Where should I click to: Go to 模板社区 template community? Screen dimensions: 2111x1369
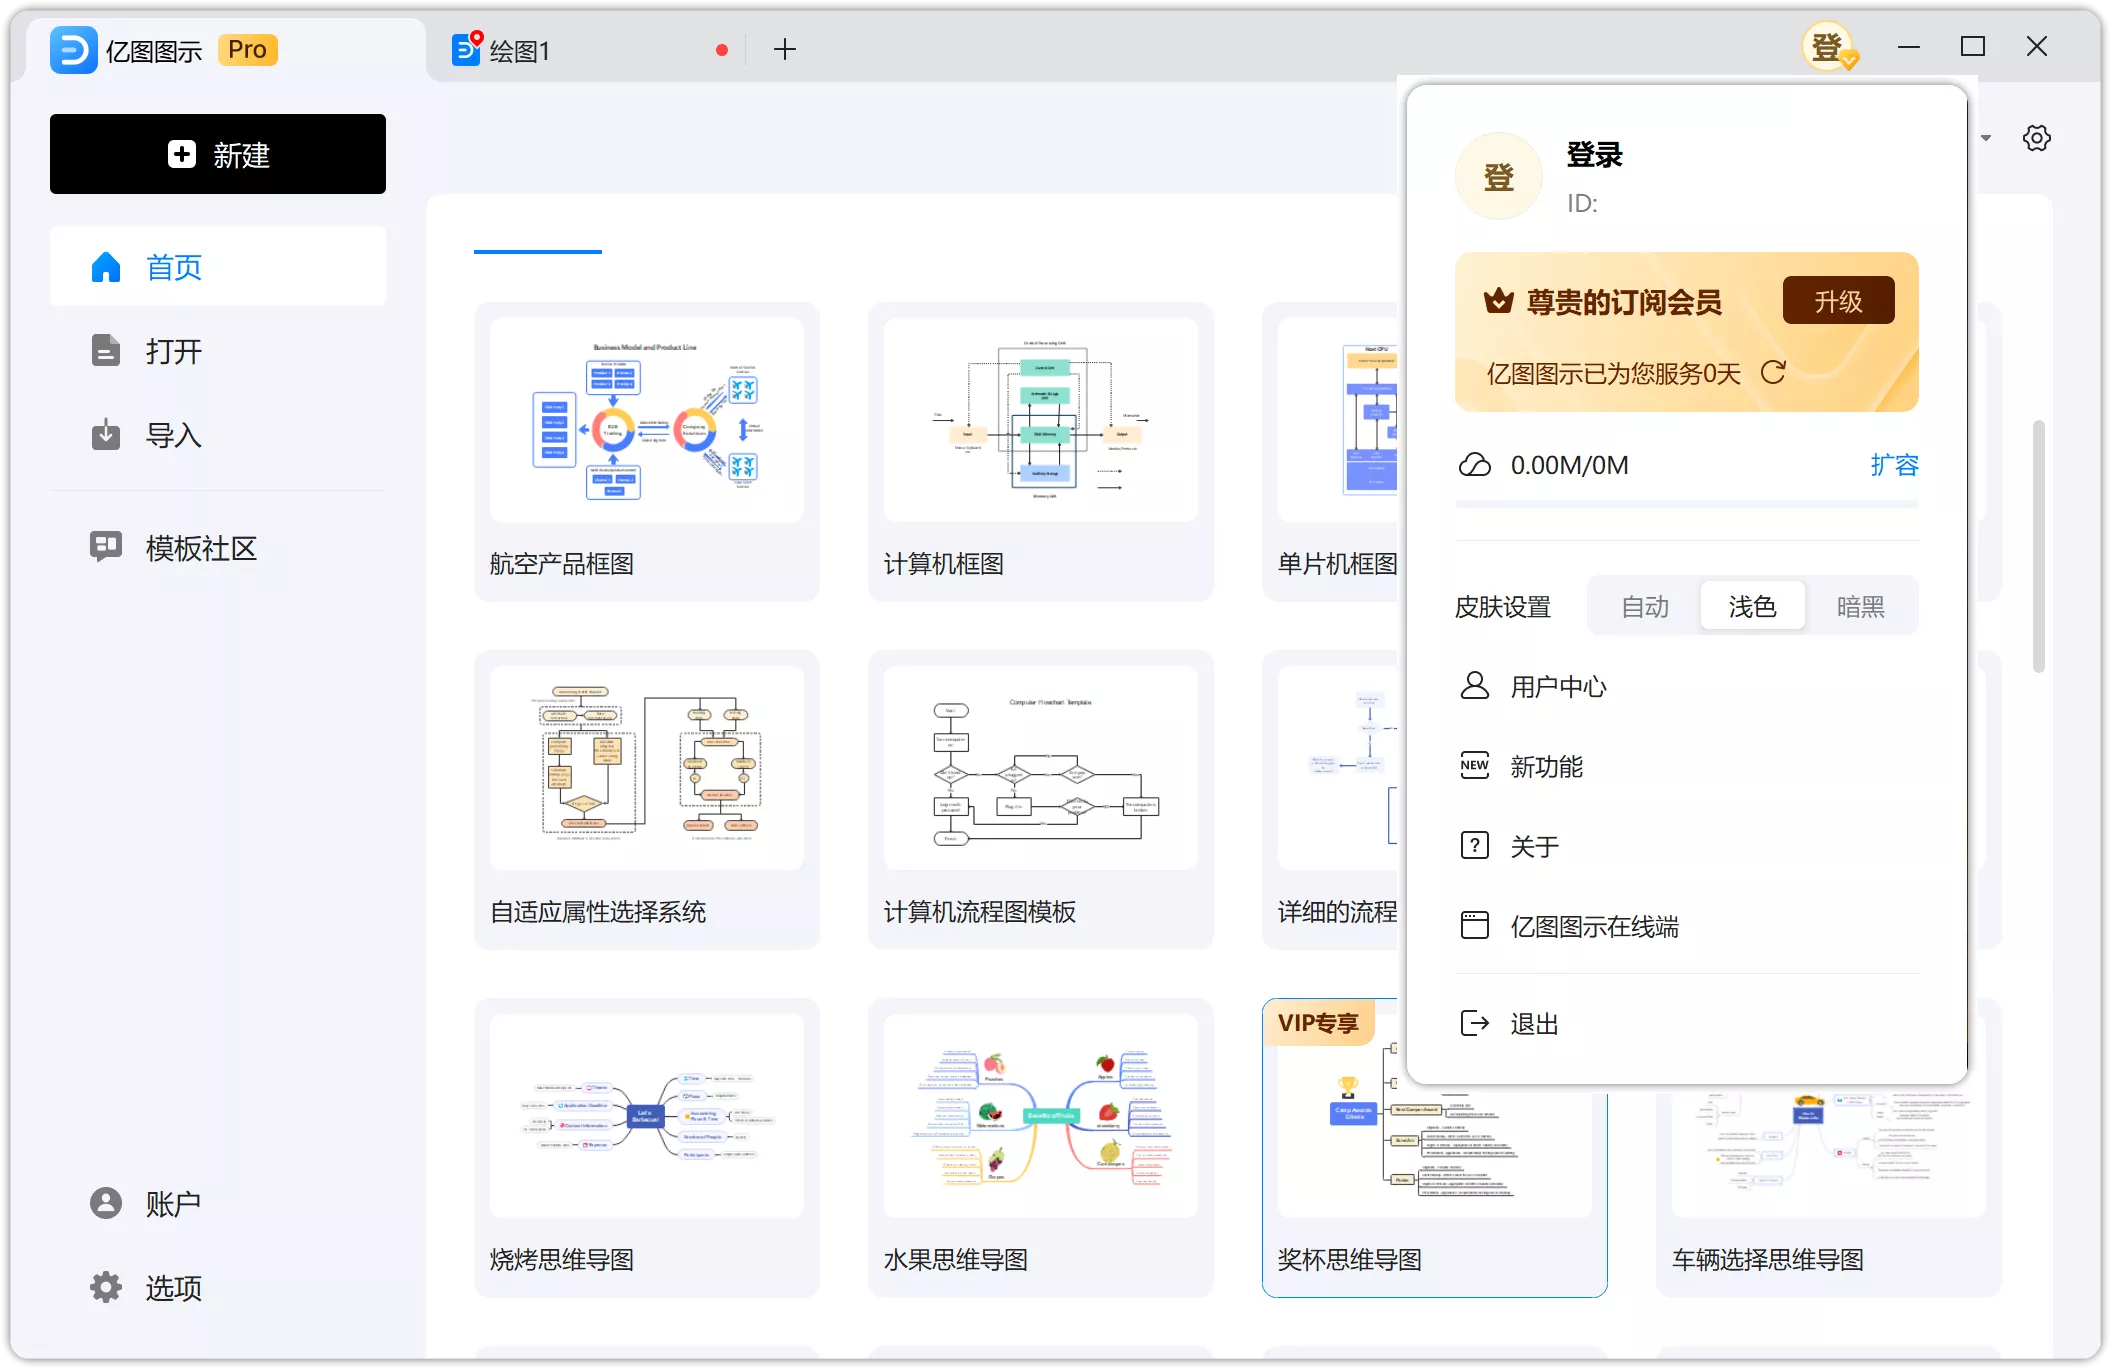(217, 547)
